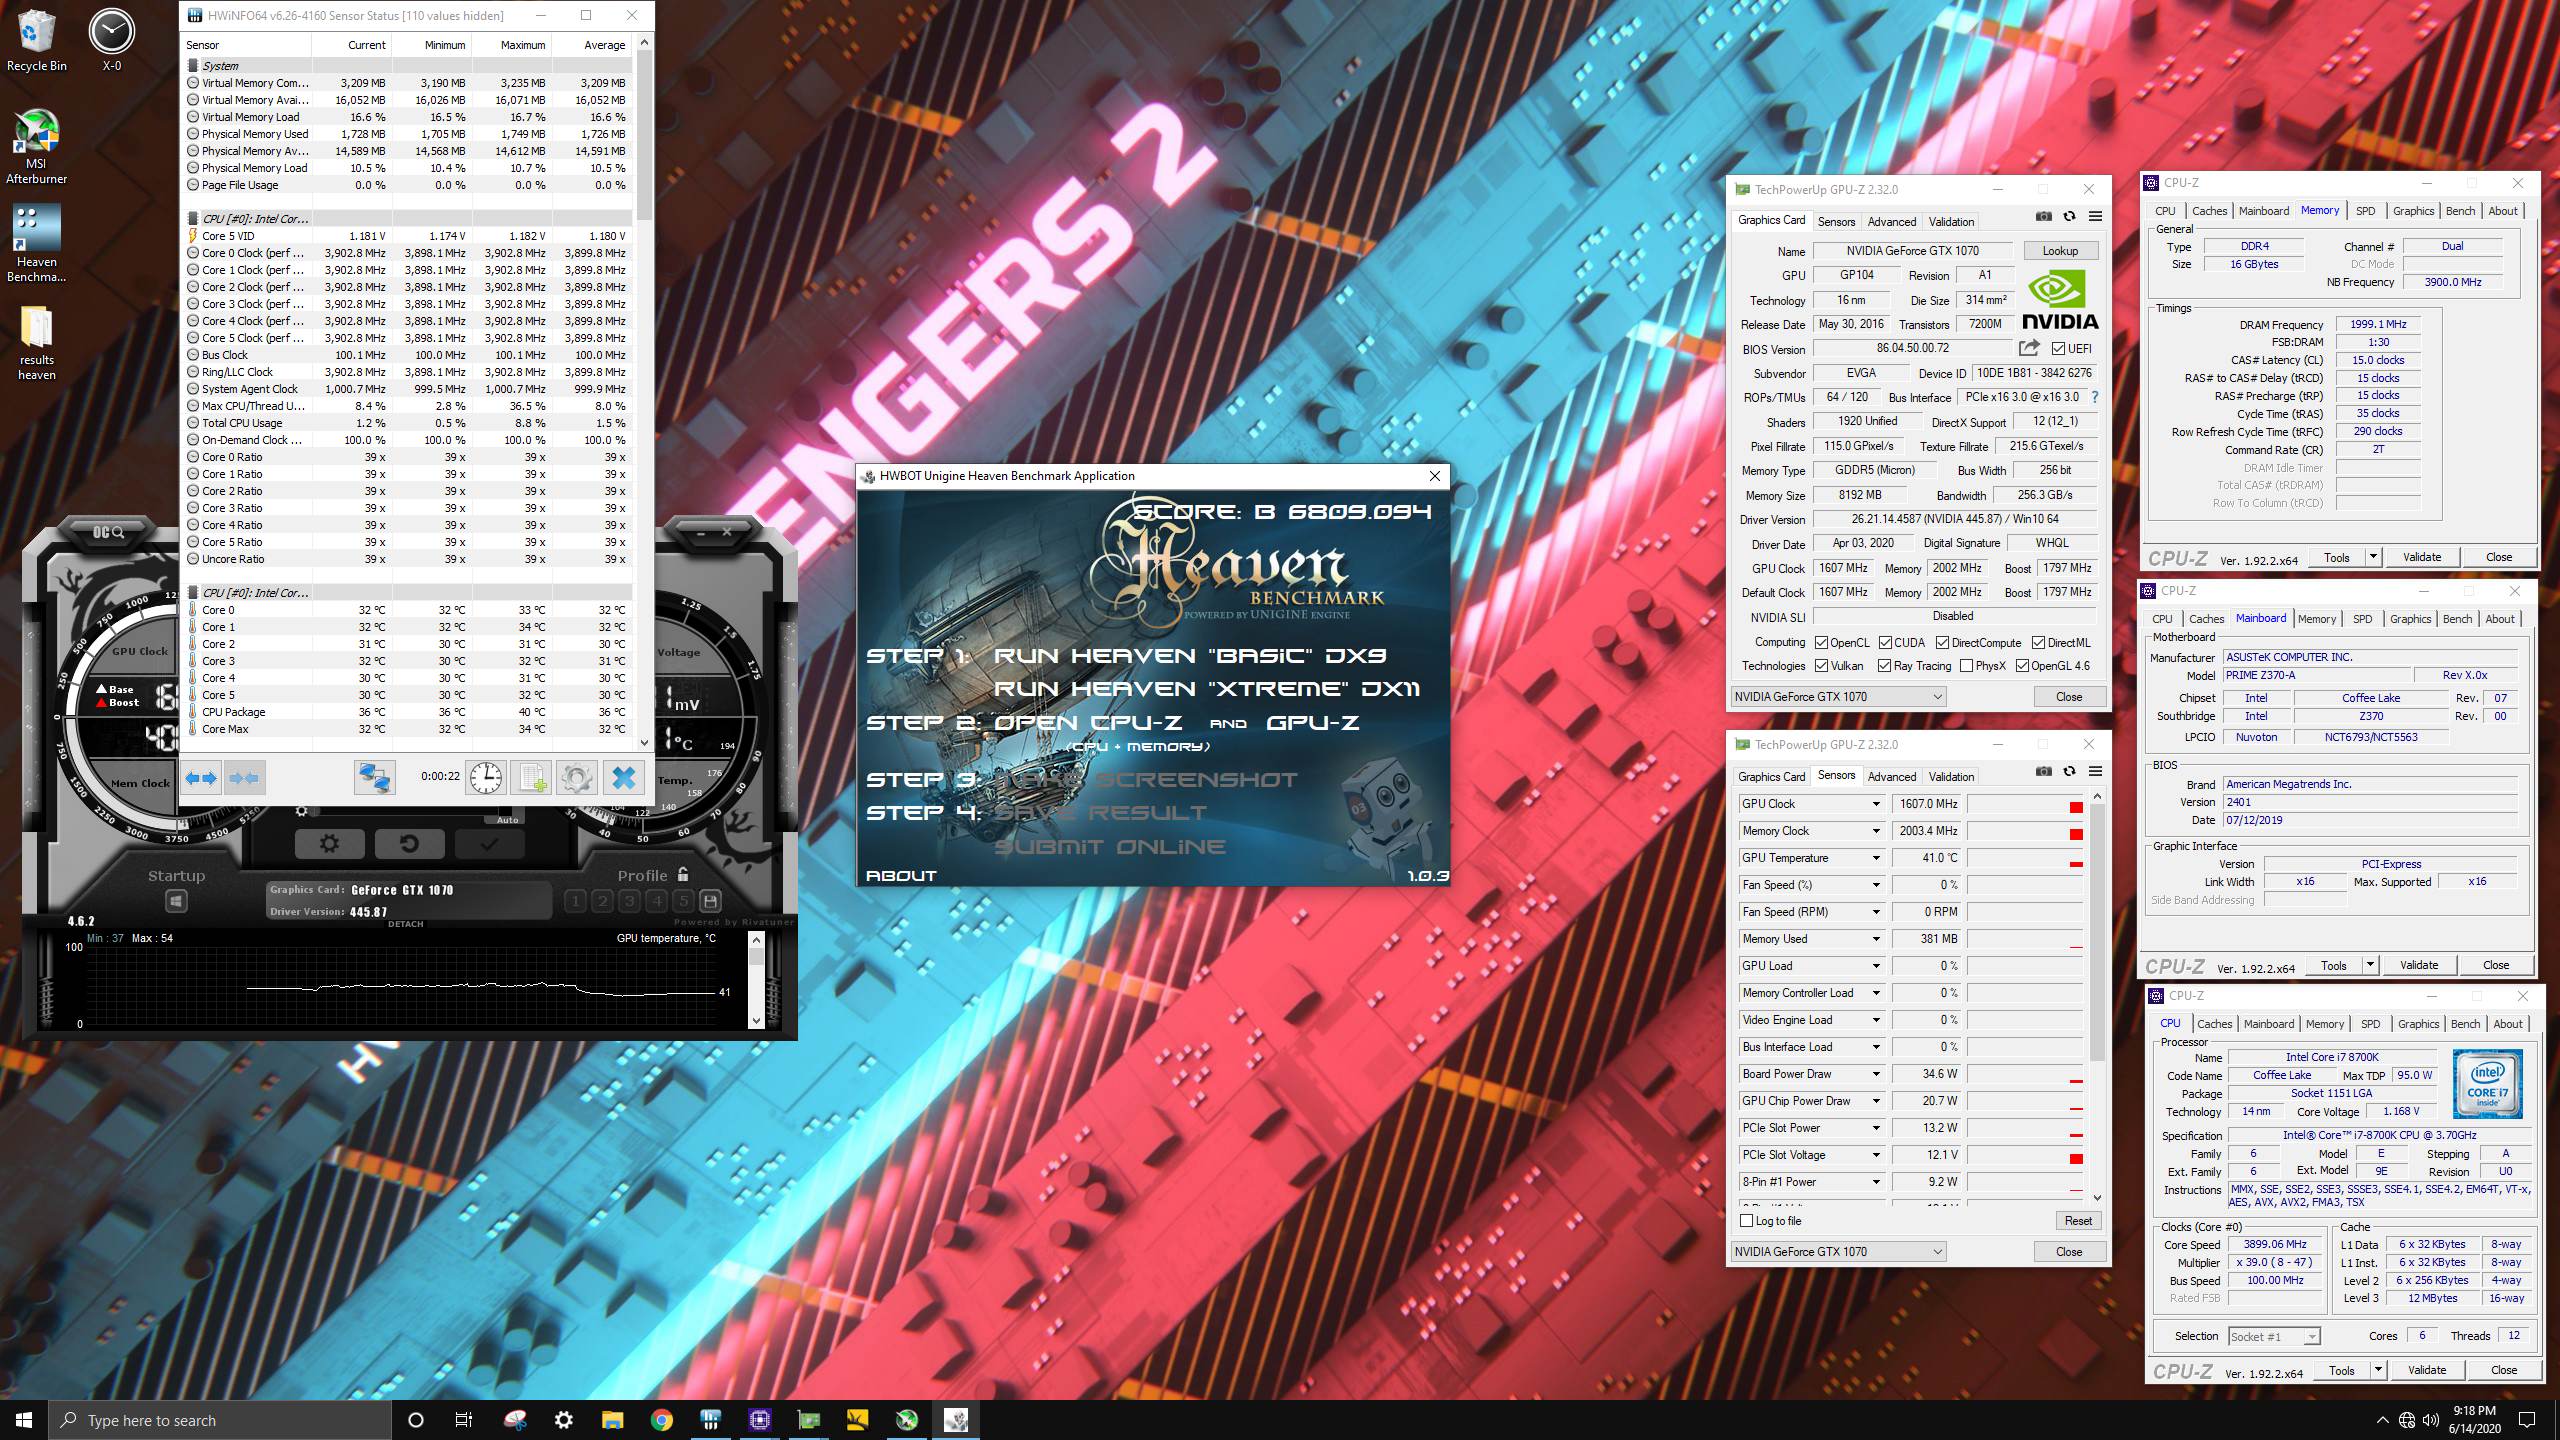Click MSI Afterburner reset circular arrow button
The image size is (2560, 1440).
click(x=409, y=844)
